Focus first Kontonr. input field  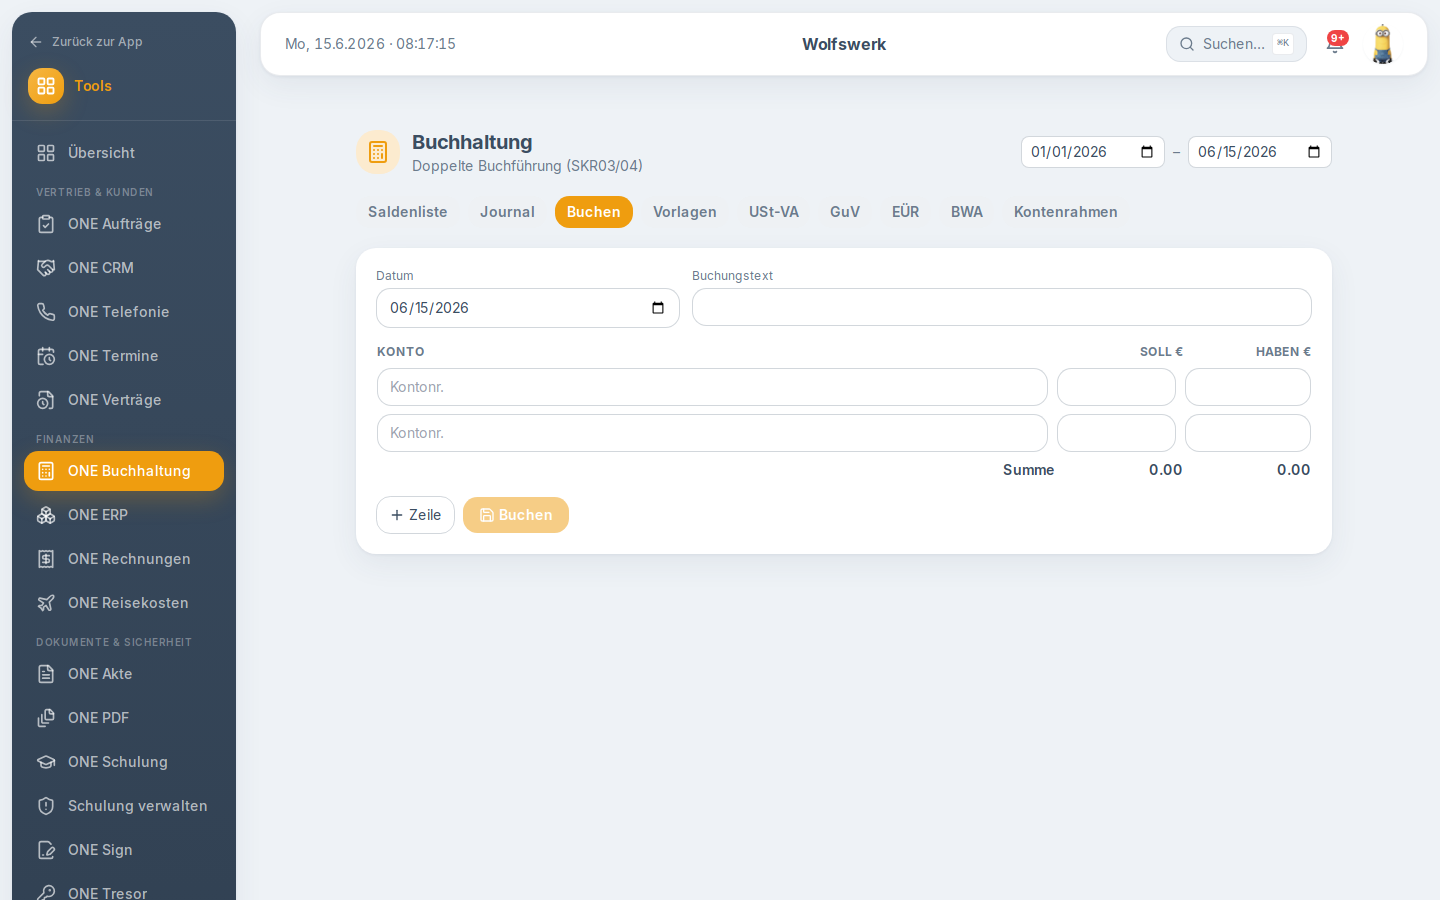712,387
